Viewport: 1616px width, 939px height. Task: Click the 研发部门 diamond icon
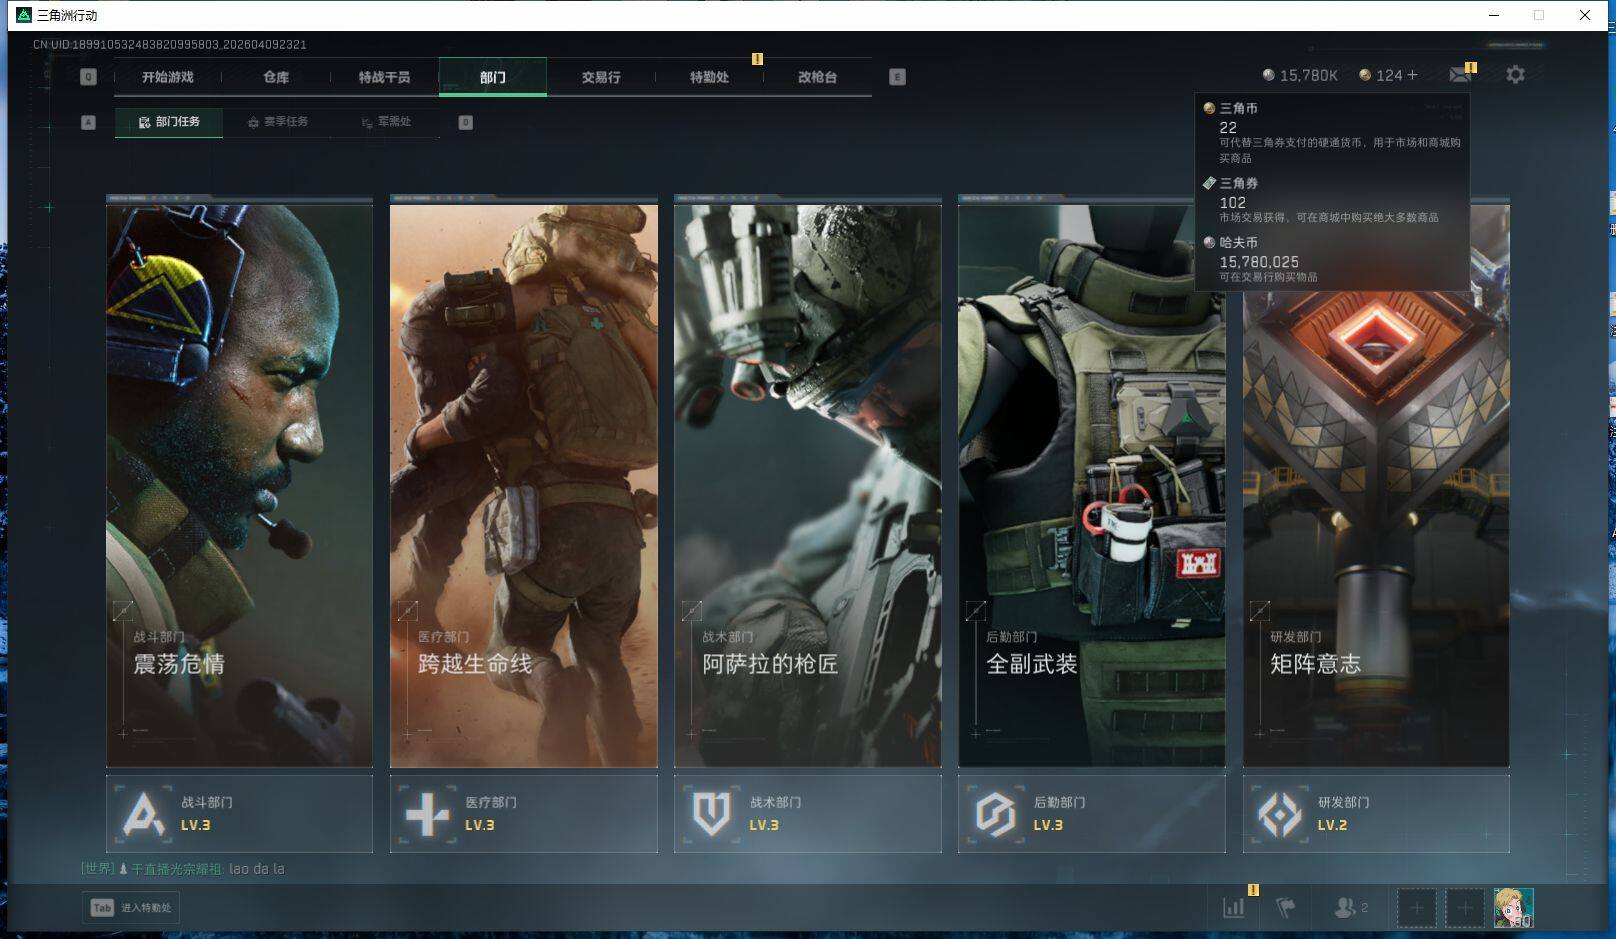coord(1279,814)
